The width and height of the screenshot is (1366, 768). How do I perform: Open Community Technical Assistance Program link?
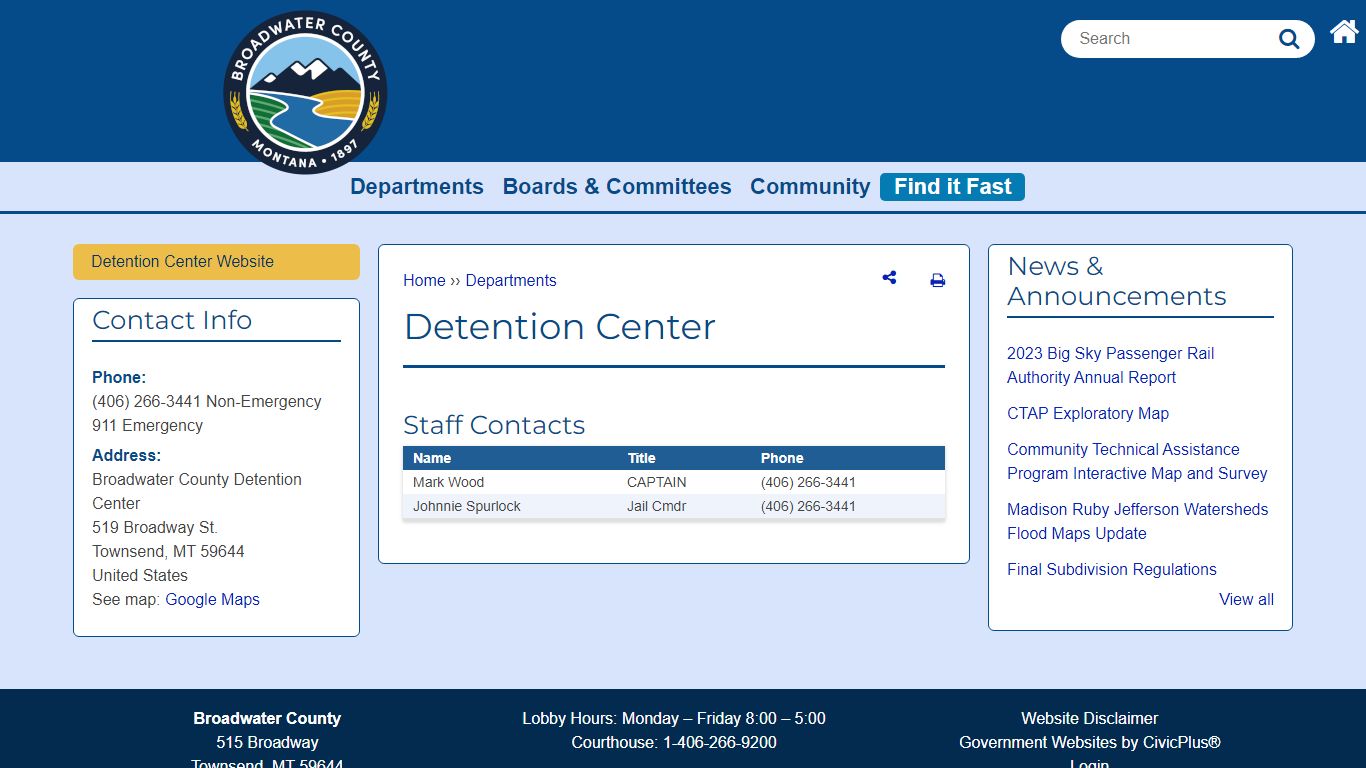(1137, 462)
